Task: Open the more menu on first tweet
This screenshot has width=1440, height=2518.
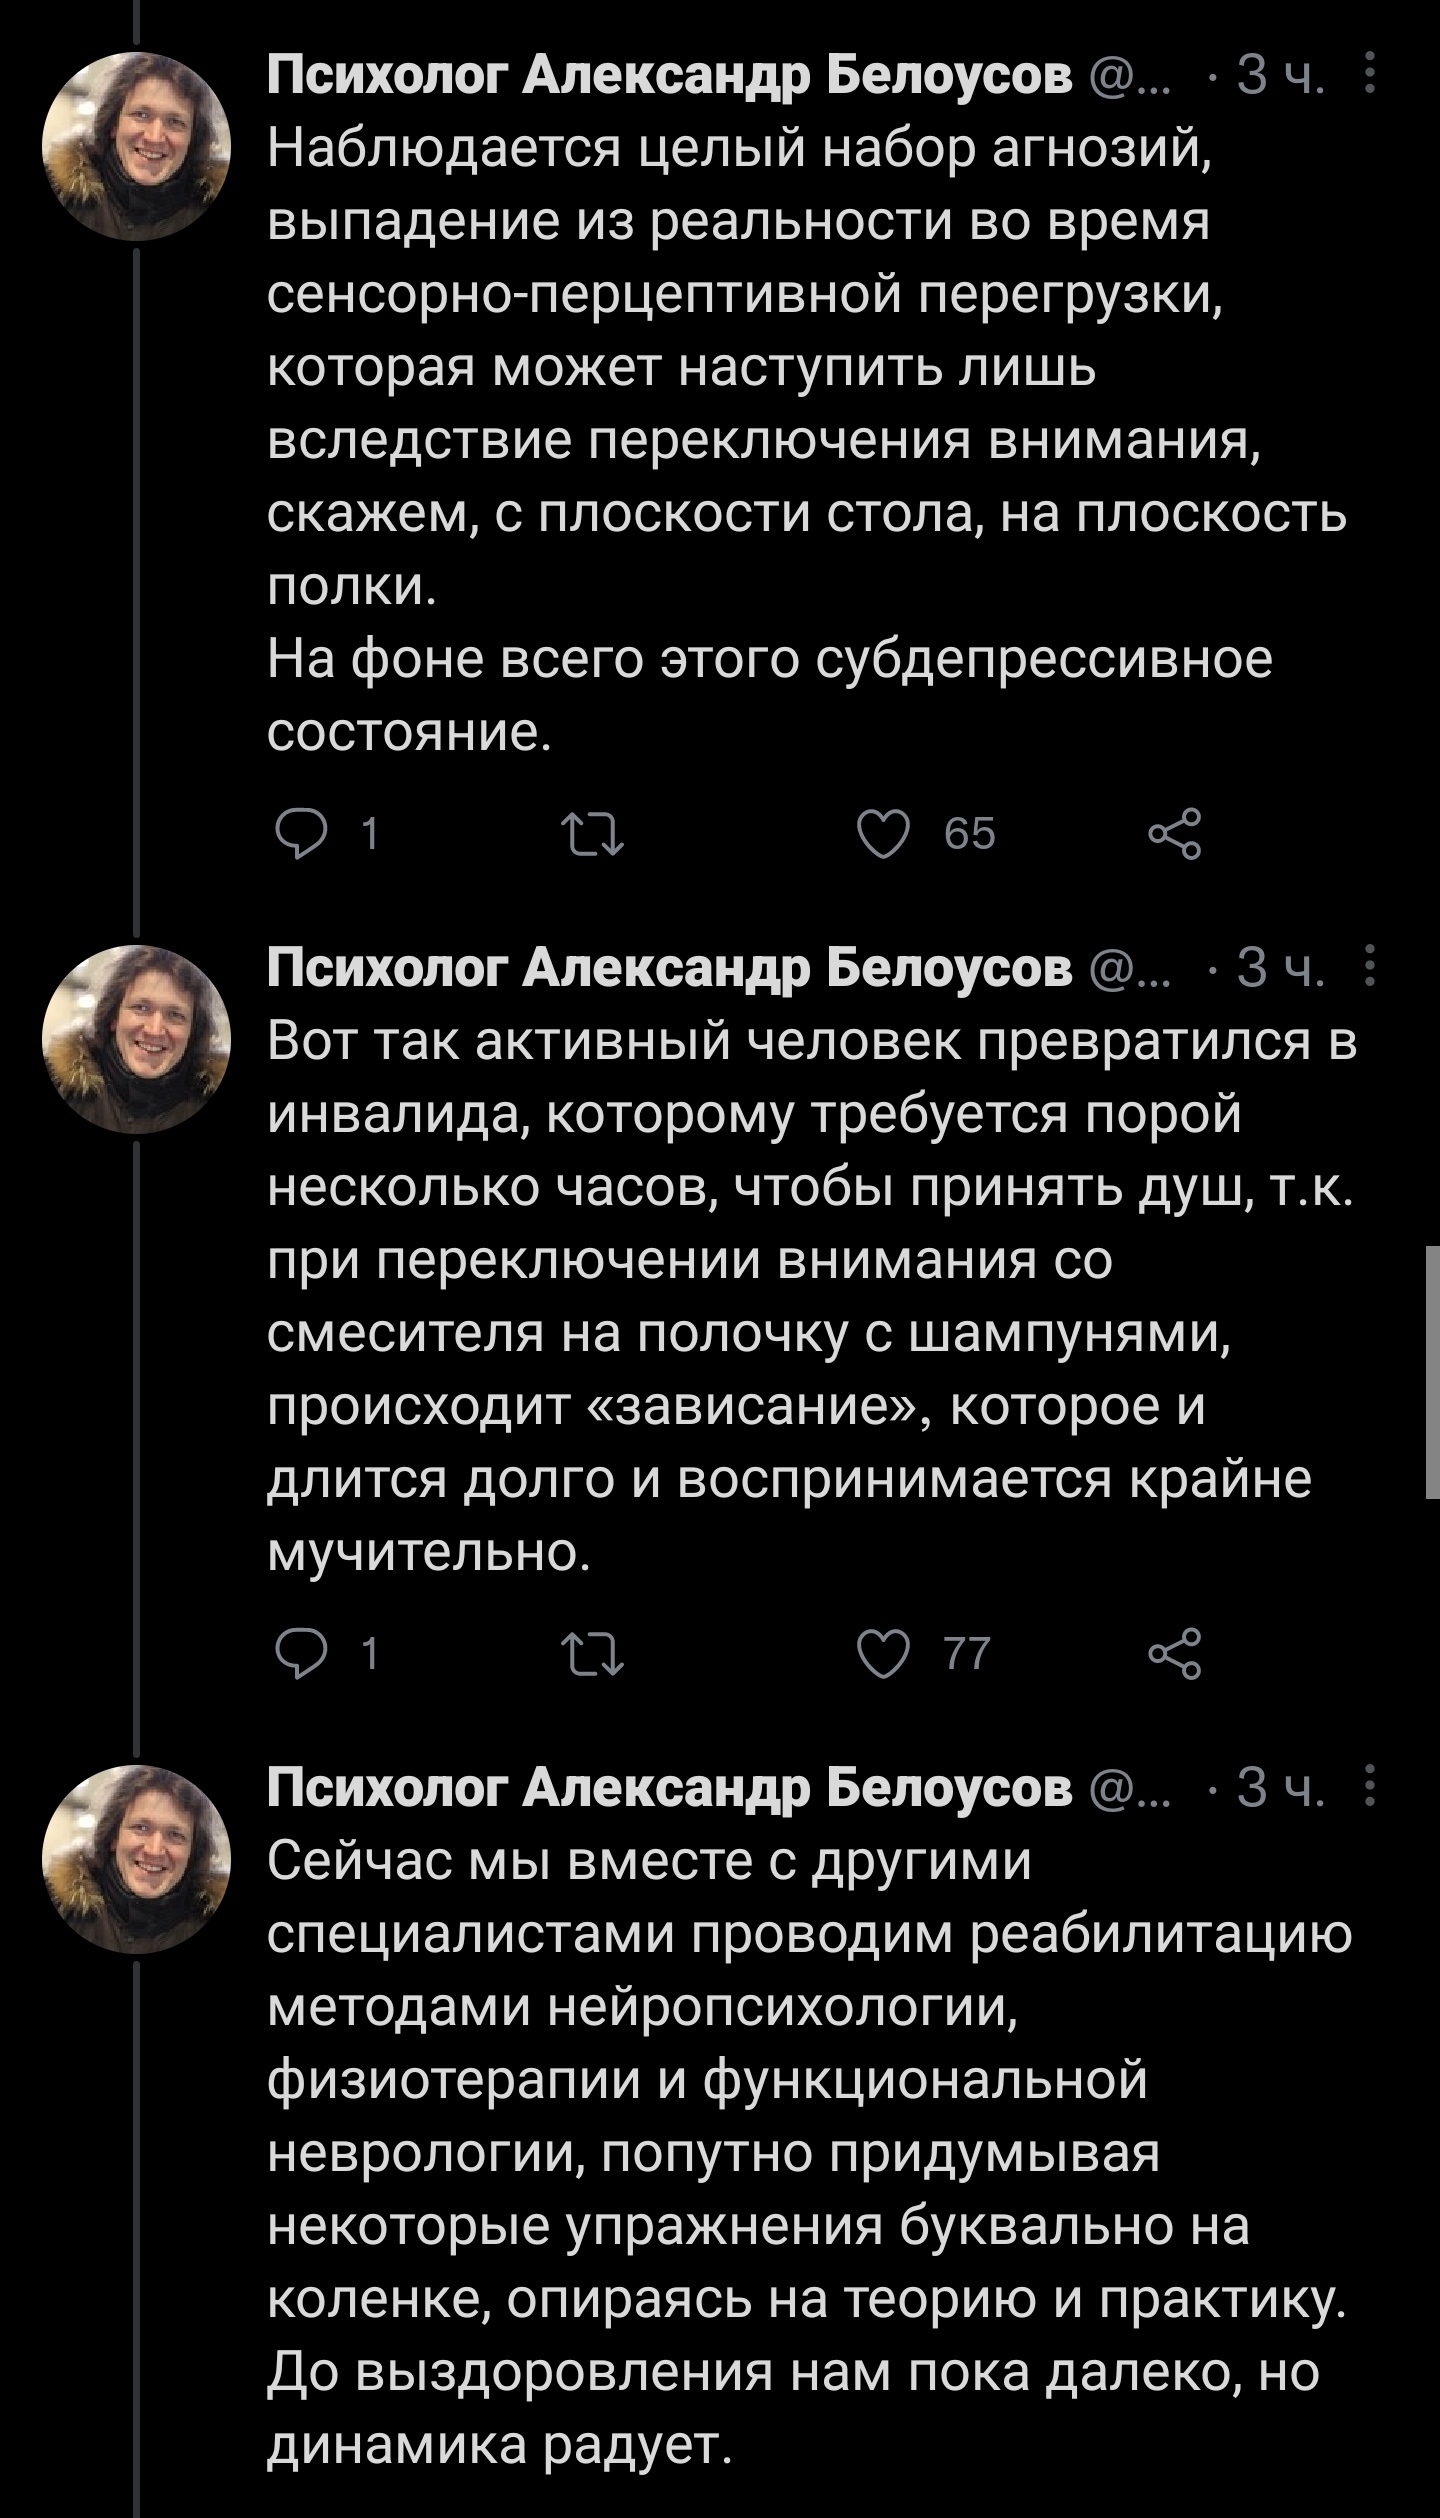Action: [x=1371, y=74]
